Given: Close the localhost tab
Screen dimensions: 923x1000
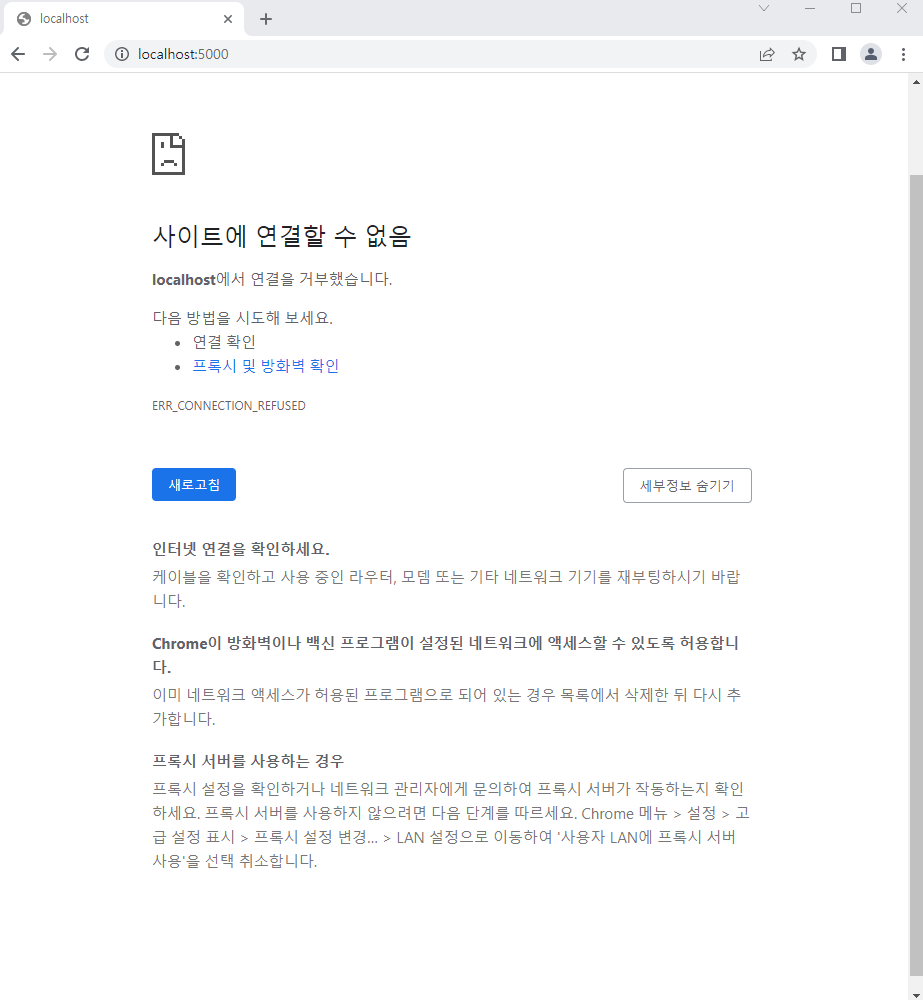Looking at the screenshot, I should [228, 19].
